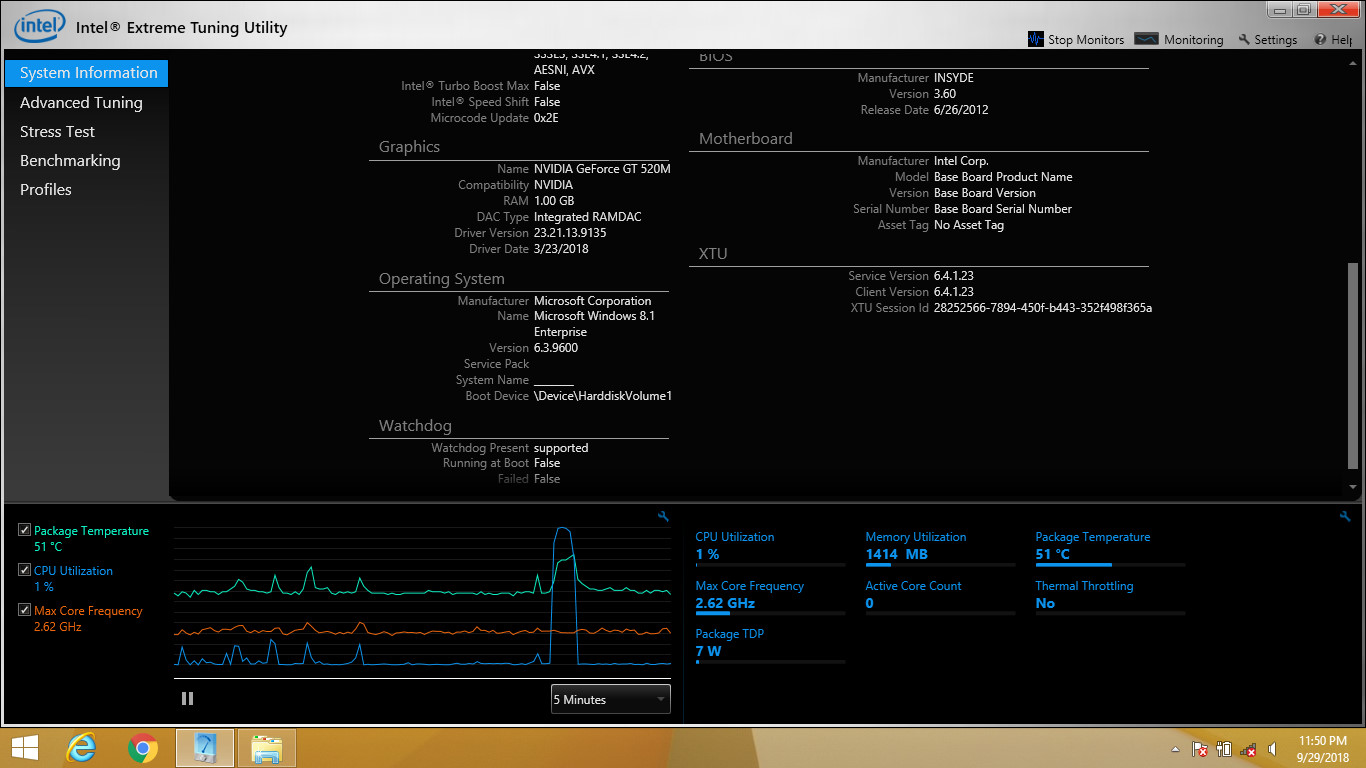Click the 'Motherboard' section heading
The height and width of the screenshot is (768, 1366).
tap(745, 139)
